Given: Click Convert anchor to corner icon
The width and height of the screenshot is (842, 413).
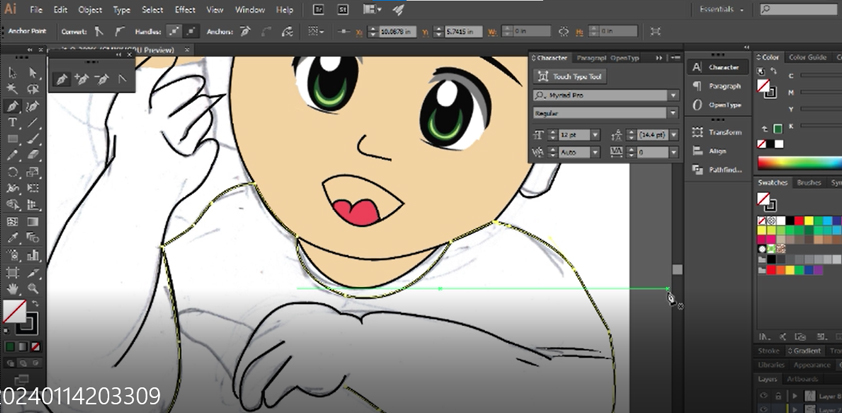Looking at the screenshot, I should point(99,32).
